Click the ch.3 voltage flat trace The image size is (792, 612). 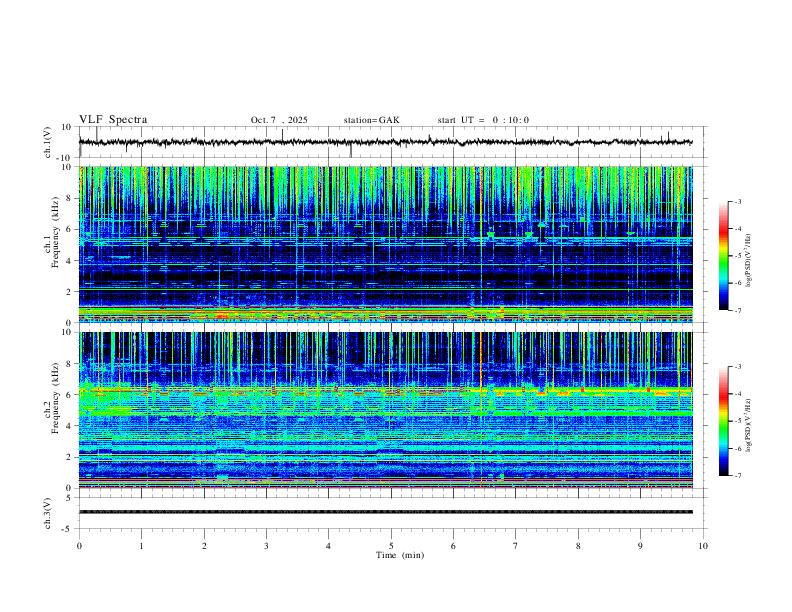pyautogui.click(x=386, y=512)
